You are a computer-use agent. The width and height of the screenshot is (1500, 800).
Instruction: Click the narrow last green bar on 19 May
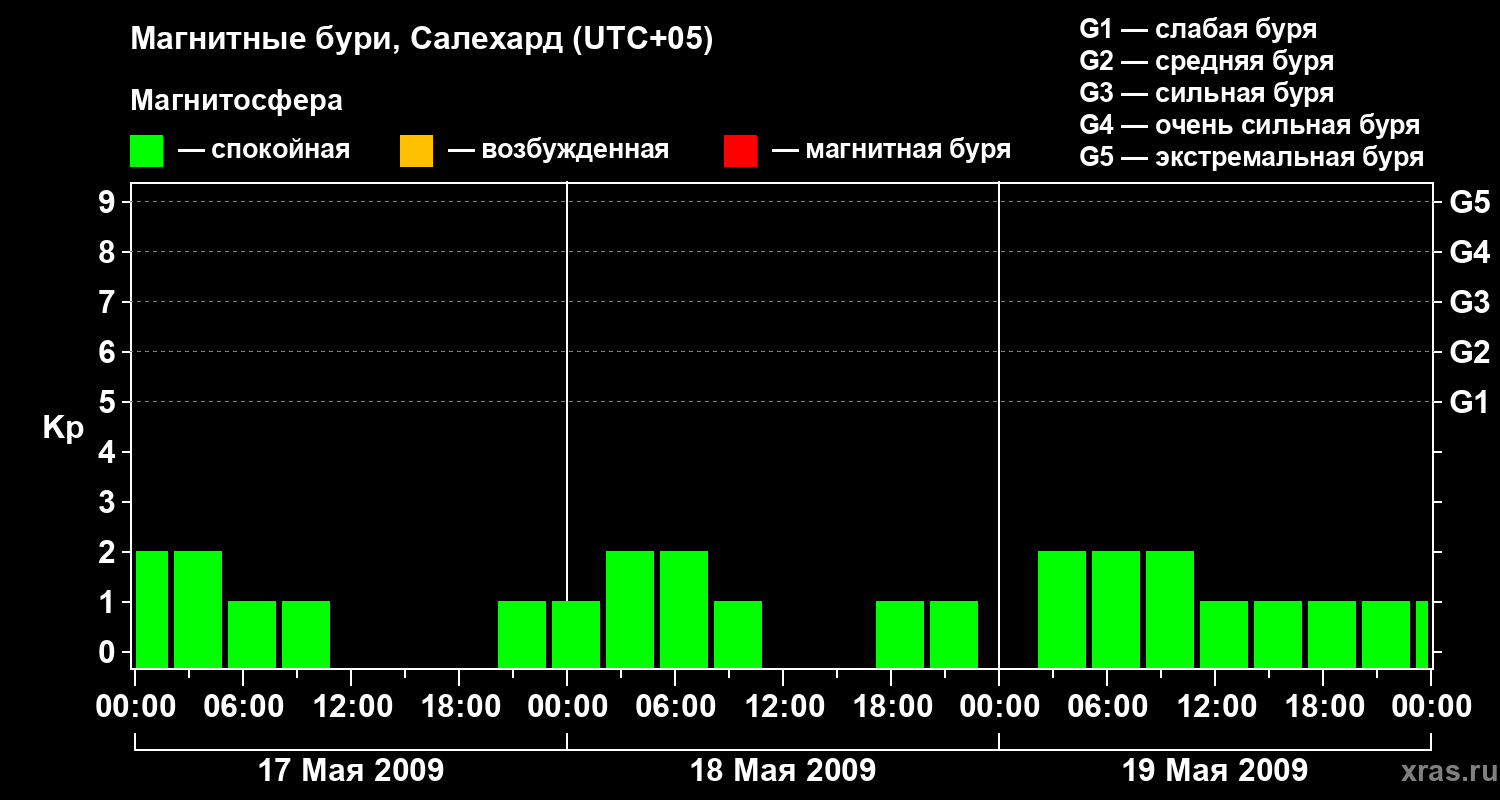(1421, 634)
